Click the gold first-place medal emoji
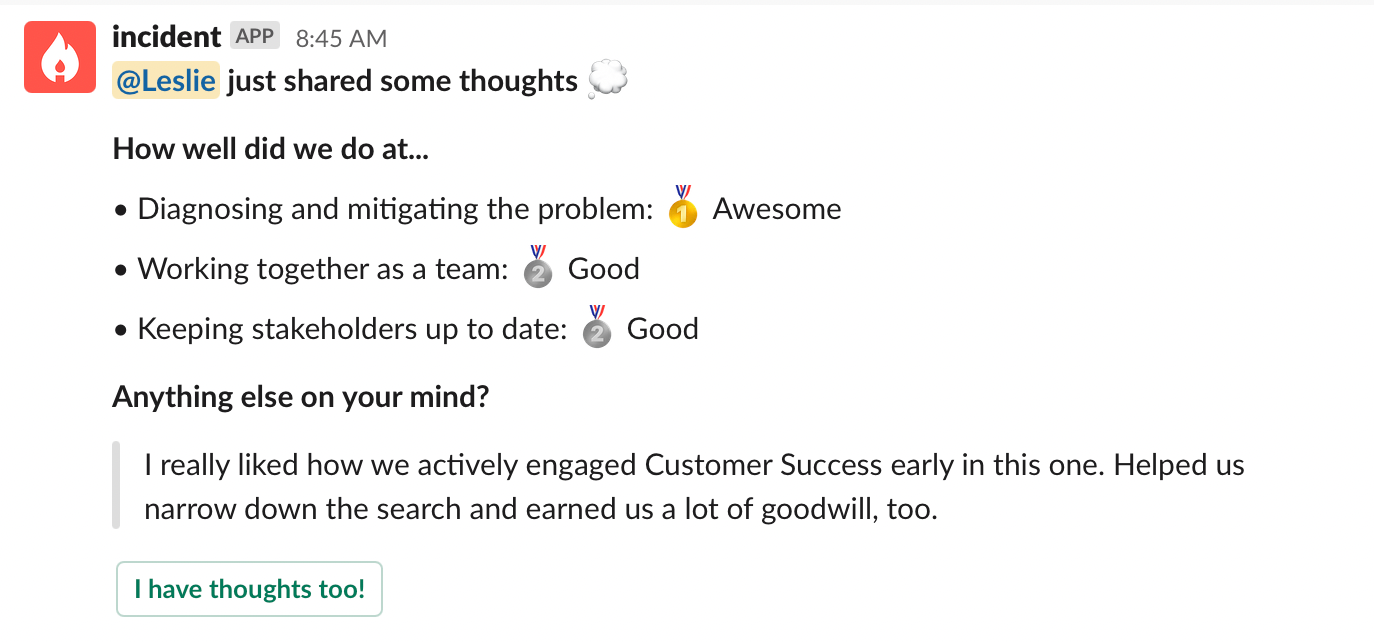Image resolution: width=1374 pixels, height=642 pixels. coord(682,206)
